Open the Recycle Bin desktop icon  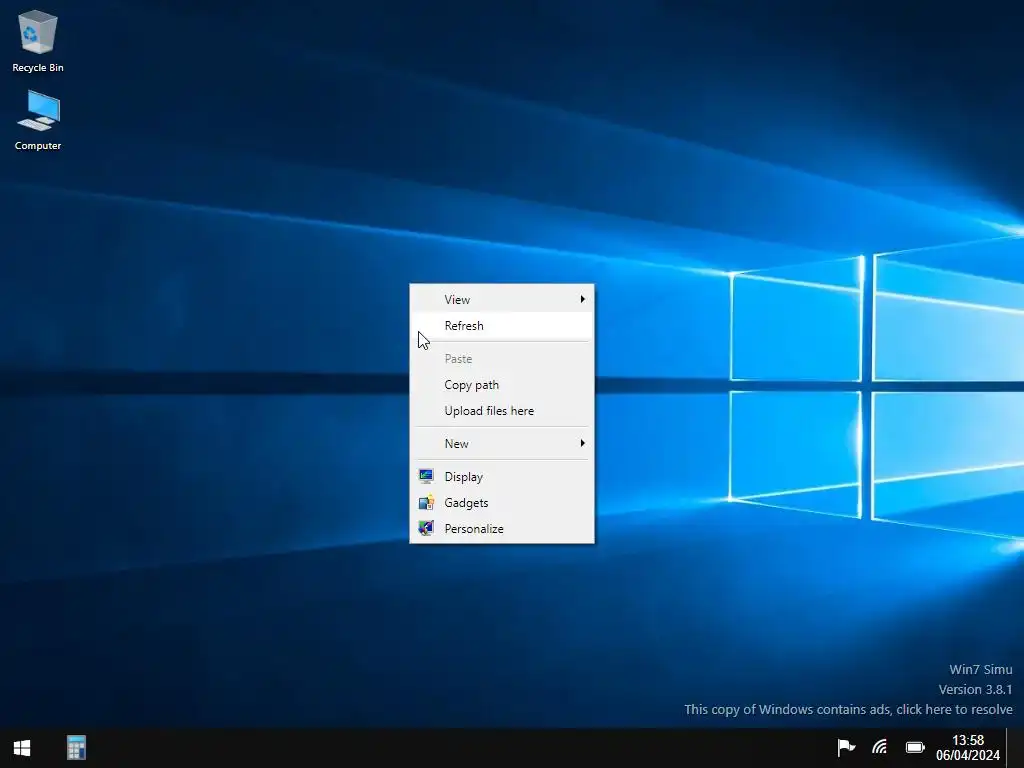[x=38, y=40]
